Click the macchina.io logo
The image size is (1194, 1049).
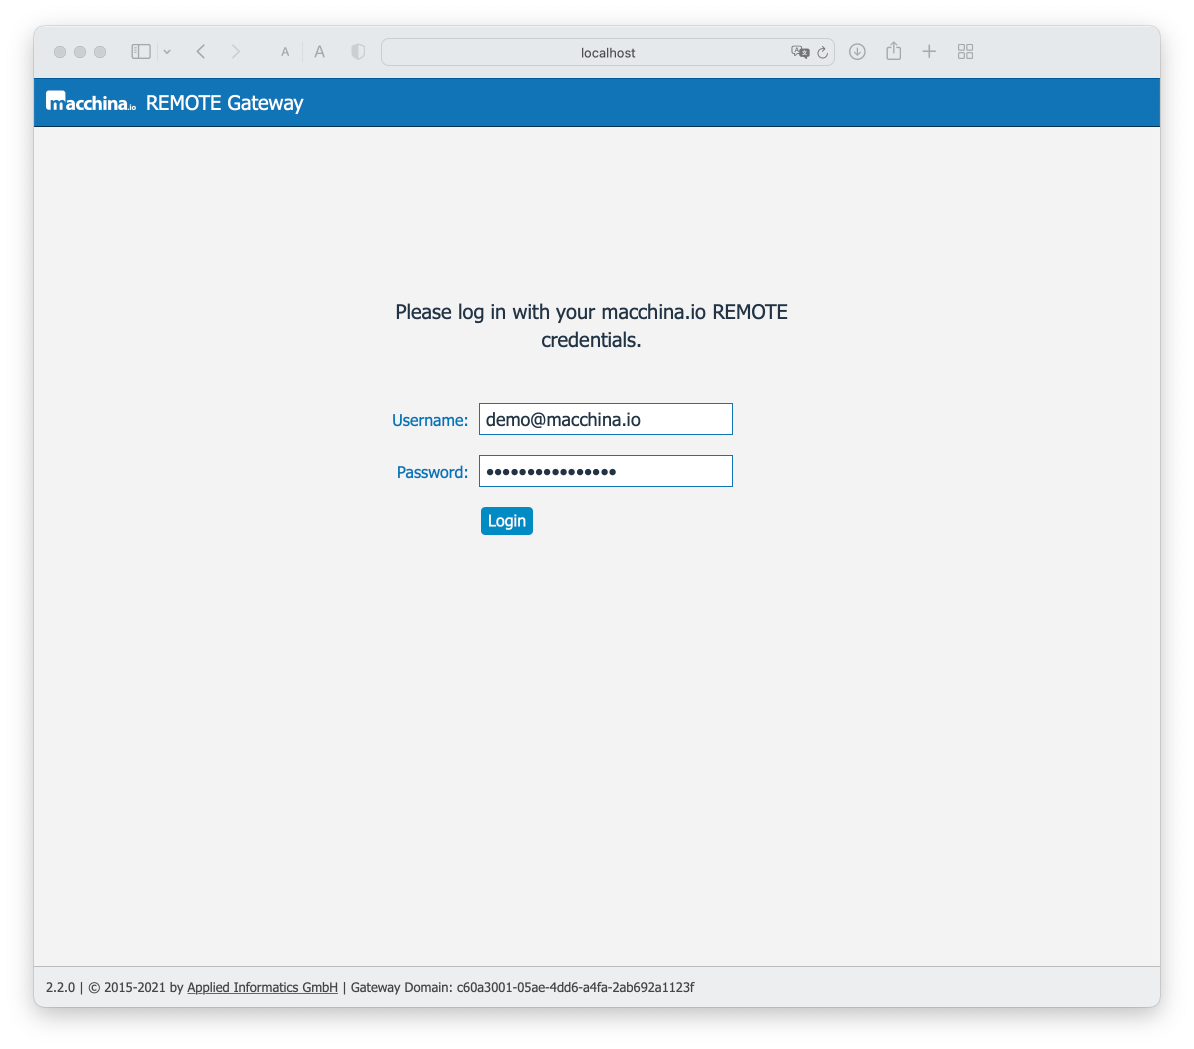click(x=91, y=102)
